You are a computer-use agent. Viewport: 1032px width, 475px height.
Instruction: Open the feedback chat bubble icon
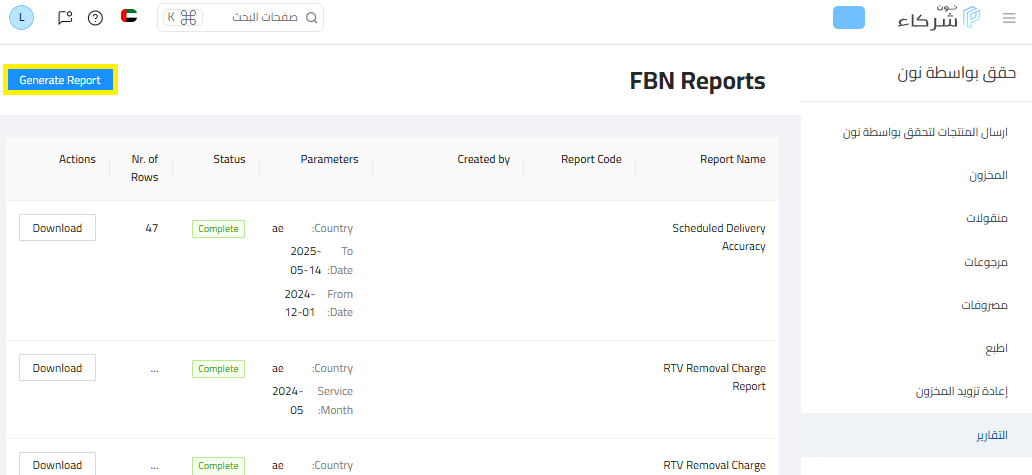(64, 18)
